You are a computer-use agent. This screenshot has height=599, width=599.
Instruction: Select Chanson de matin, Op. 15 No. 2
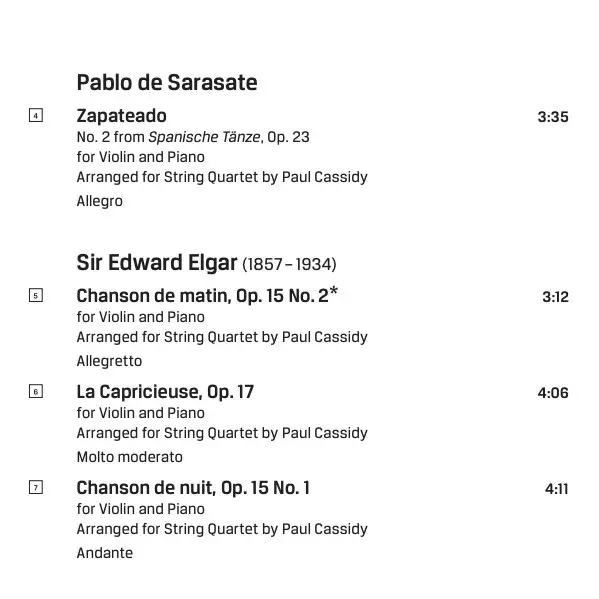[x=207, y=295]
